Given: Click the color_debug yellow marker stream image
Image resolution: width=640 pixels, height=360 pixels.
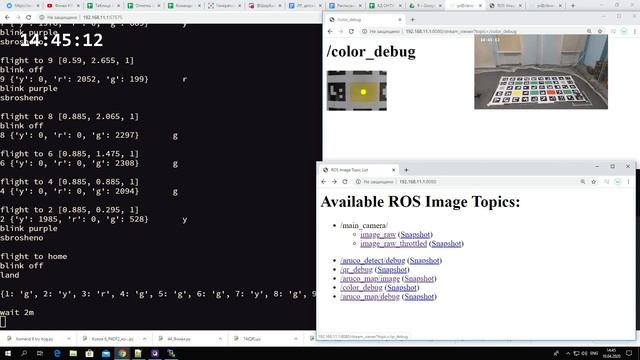Looking at the screenshot, I should coord(357,91).
